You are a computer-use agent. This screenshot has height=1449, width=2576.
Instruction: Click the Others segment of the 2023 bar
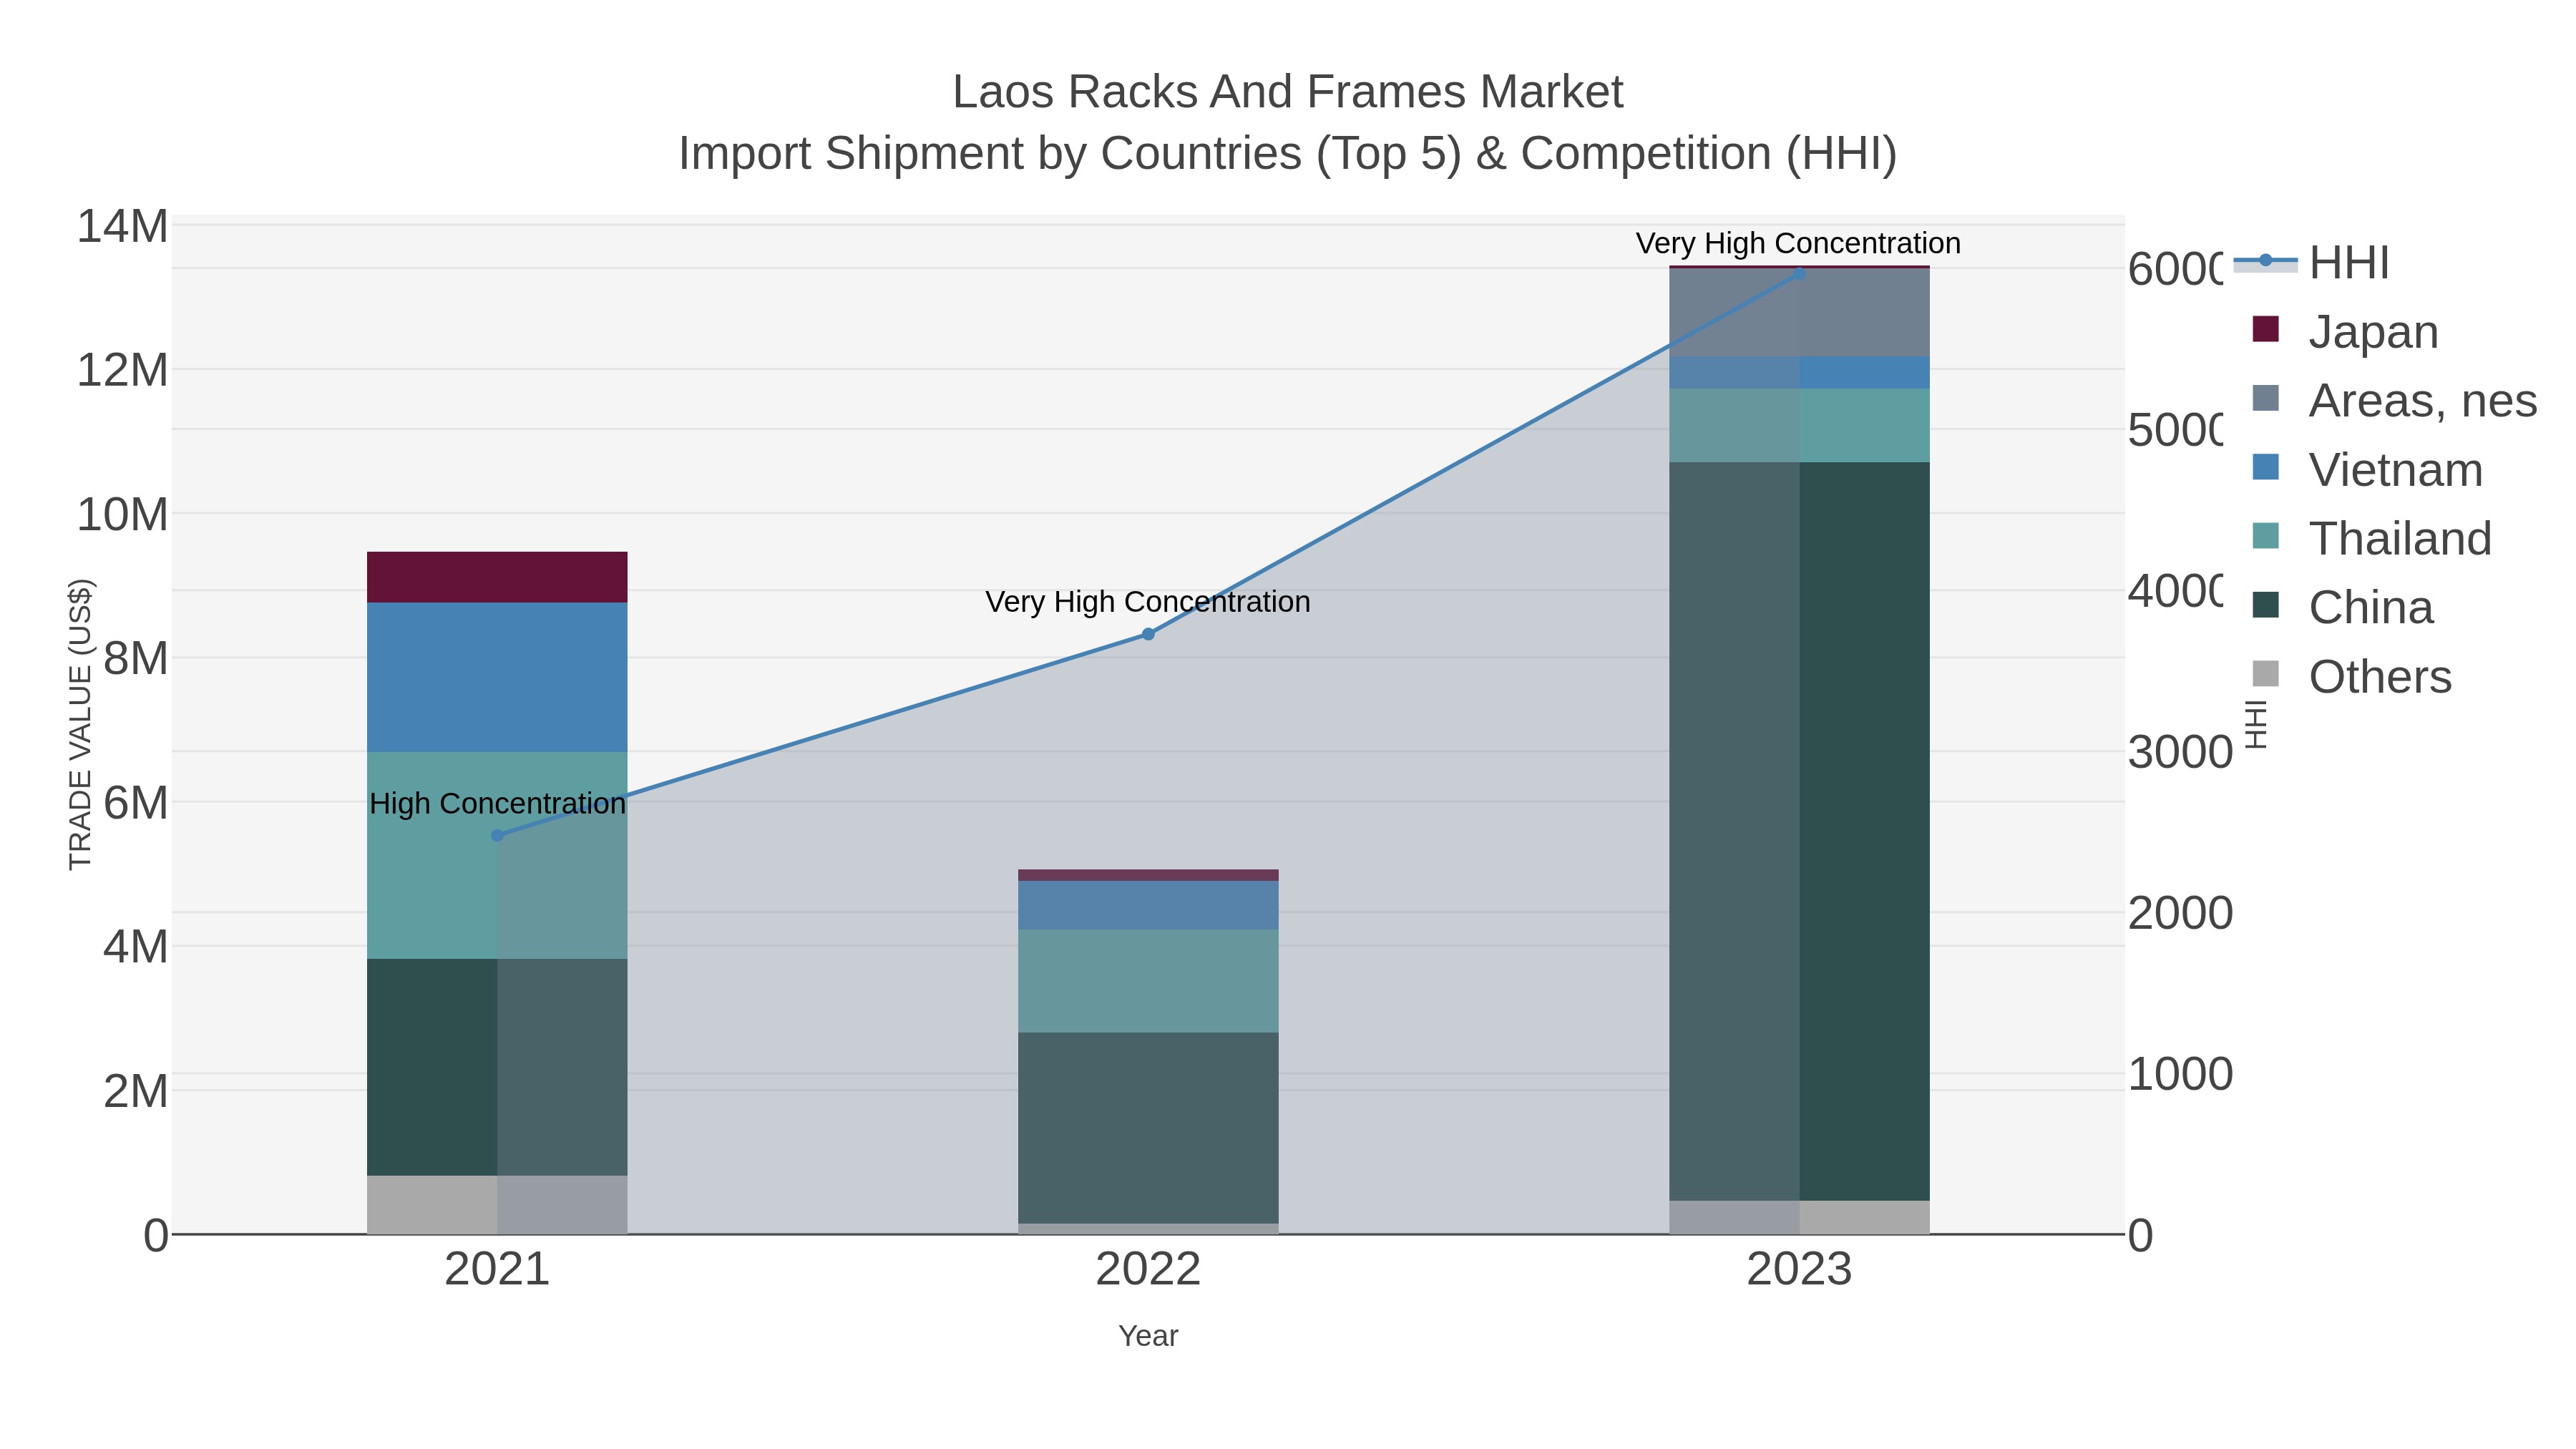click(x=1799, y=1217)
